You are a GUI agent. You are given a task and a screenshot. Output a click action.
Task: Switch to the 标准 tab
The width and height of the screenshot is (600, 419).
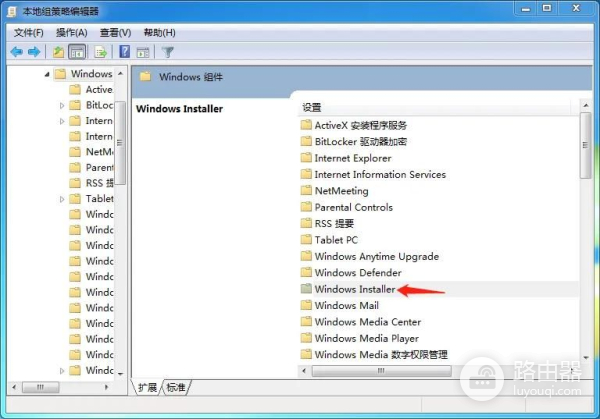[x=176, y=387]
